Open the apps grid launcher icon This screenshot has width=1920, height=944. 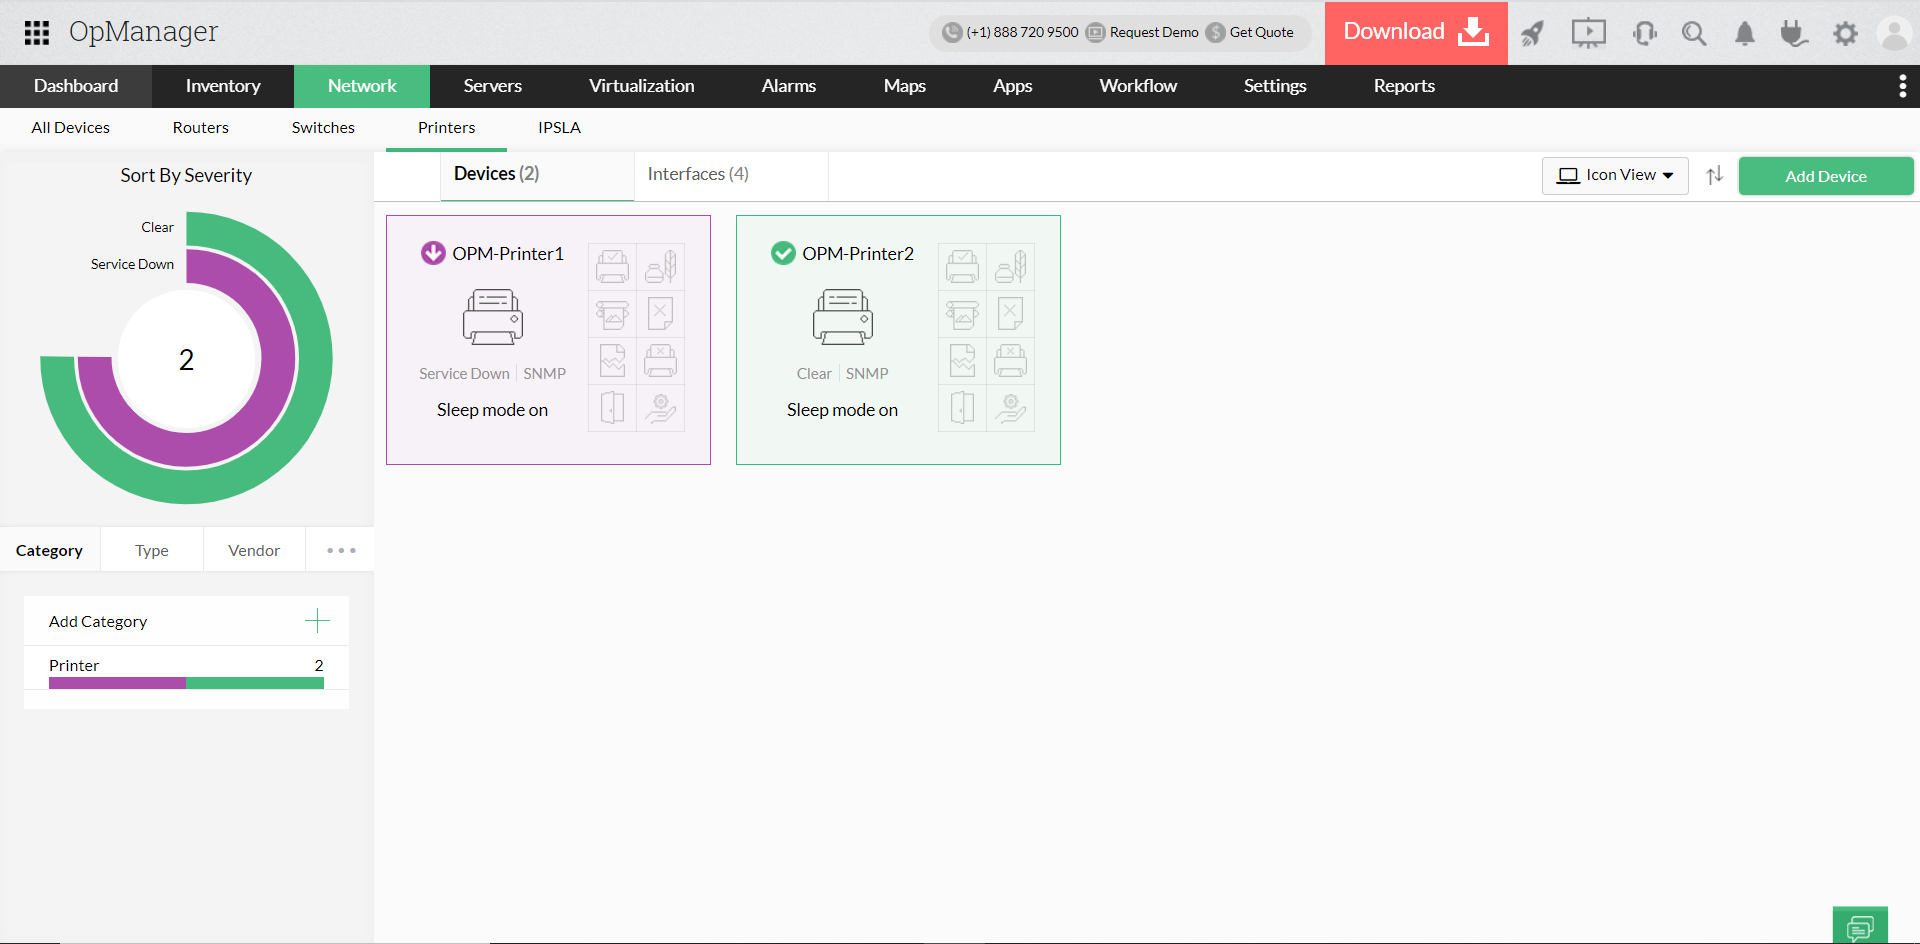37,33
